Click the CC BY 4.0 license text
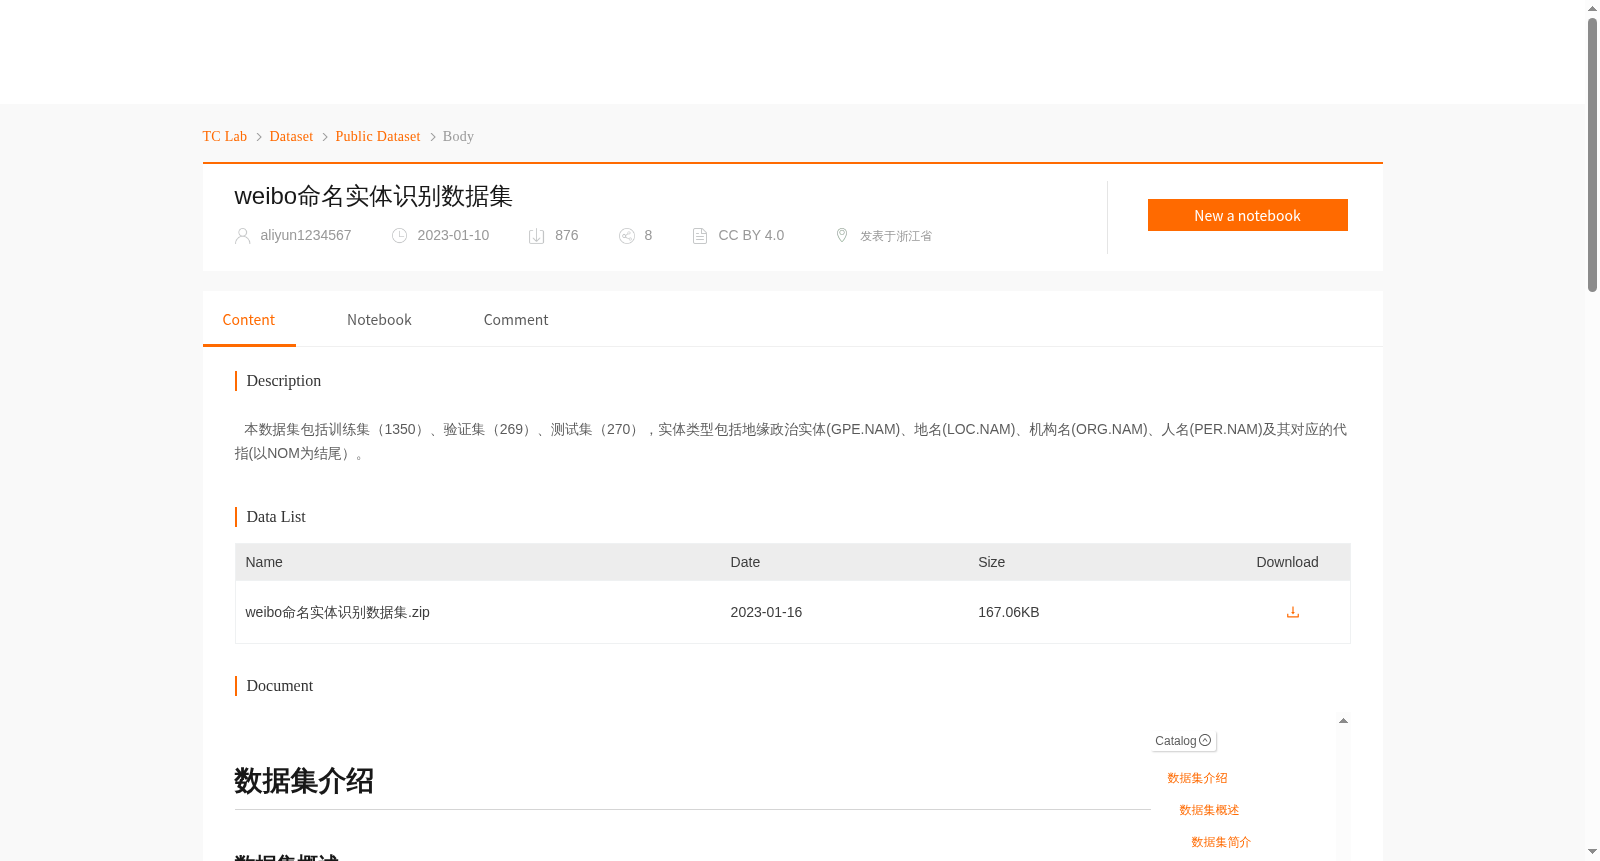The image size is (1600, 861). [751, 235]
